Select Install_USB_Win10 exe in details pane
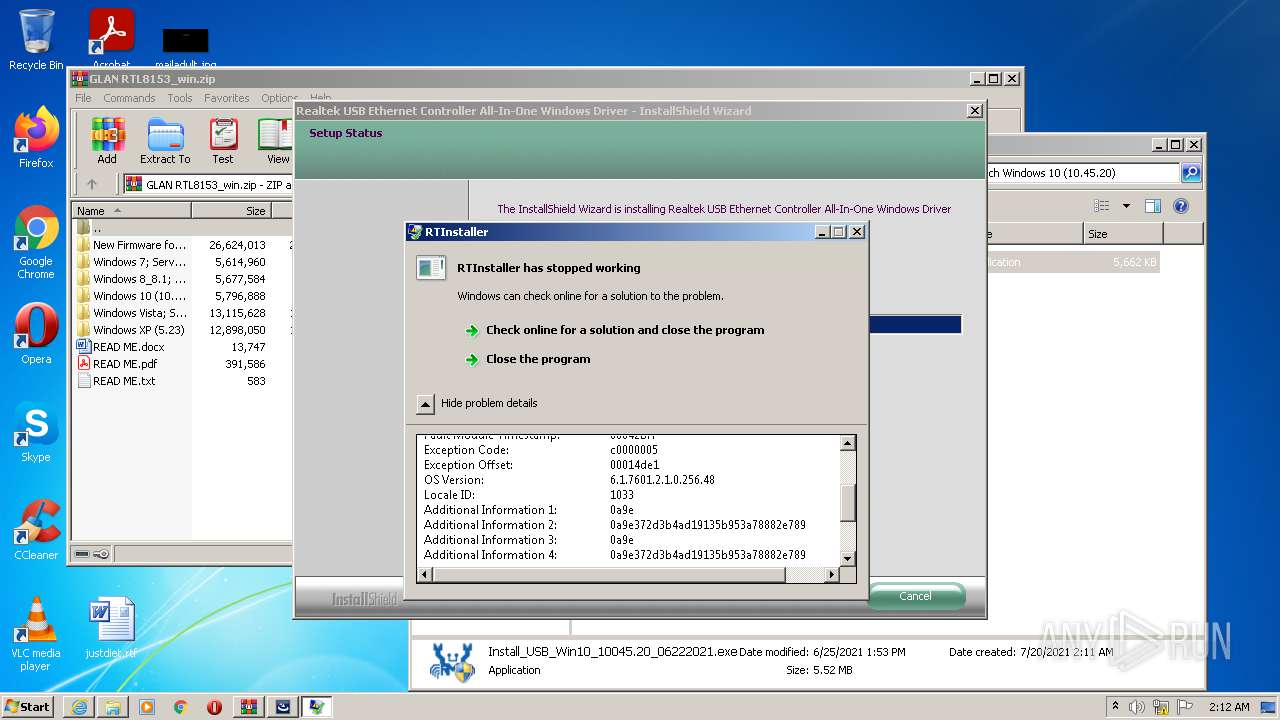 [x=612, y=652]
